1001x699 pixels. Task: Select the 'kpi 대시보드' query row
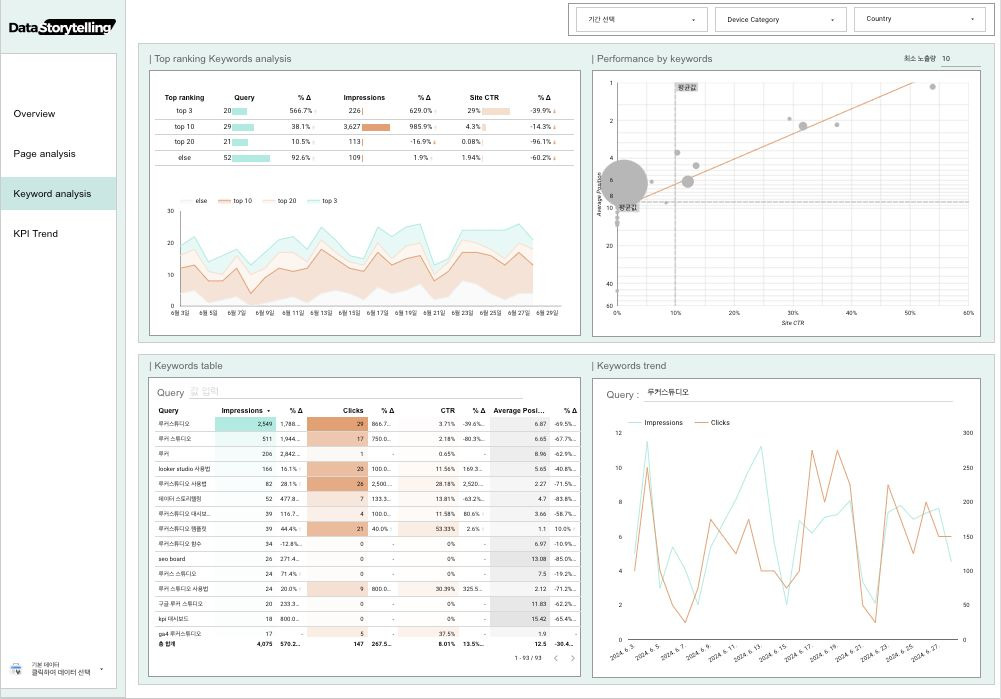(x=367, y=619)
